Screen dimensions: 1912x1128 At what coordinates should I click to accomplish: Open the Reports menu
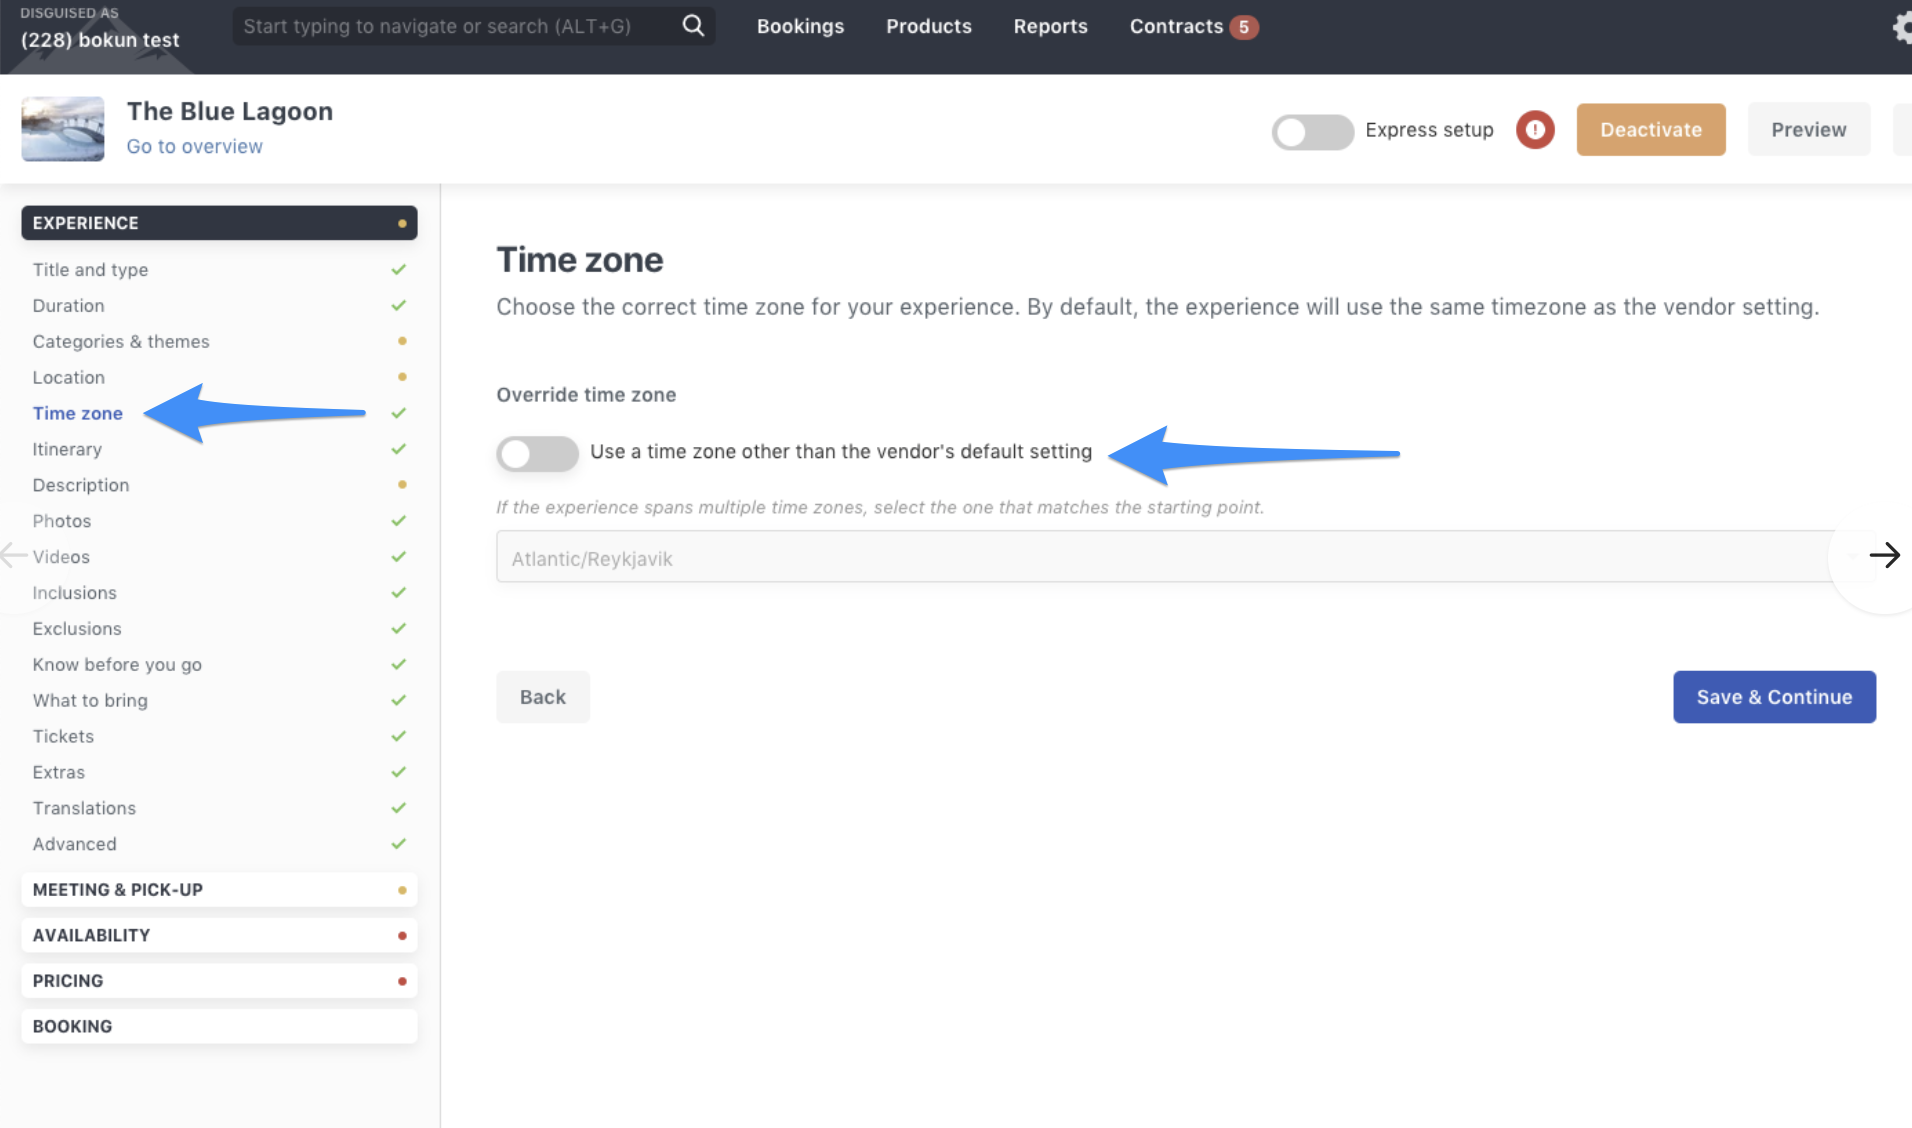coord(1050,27)
